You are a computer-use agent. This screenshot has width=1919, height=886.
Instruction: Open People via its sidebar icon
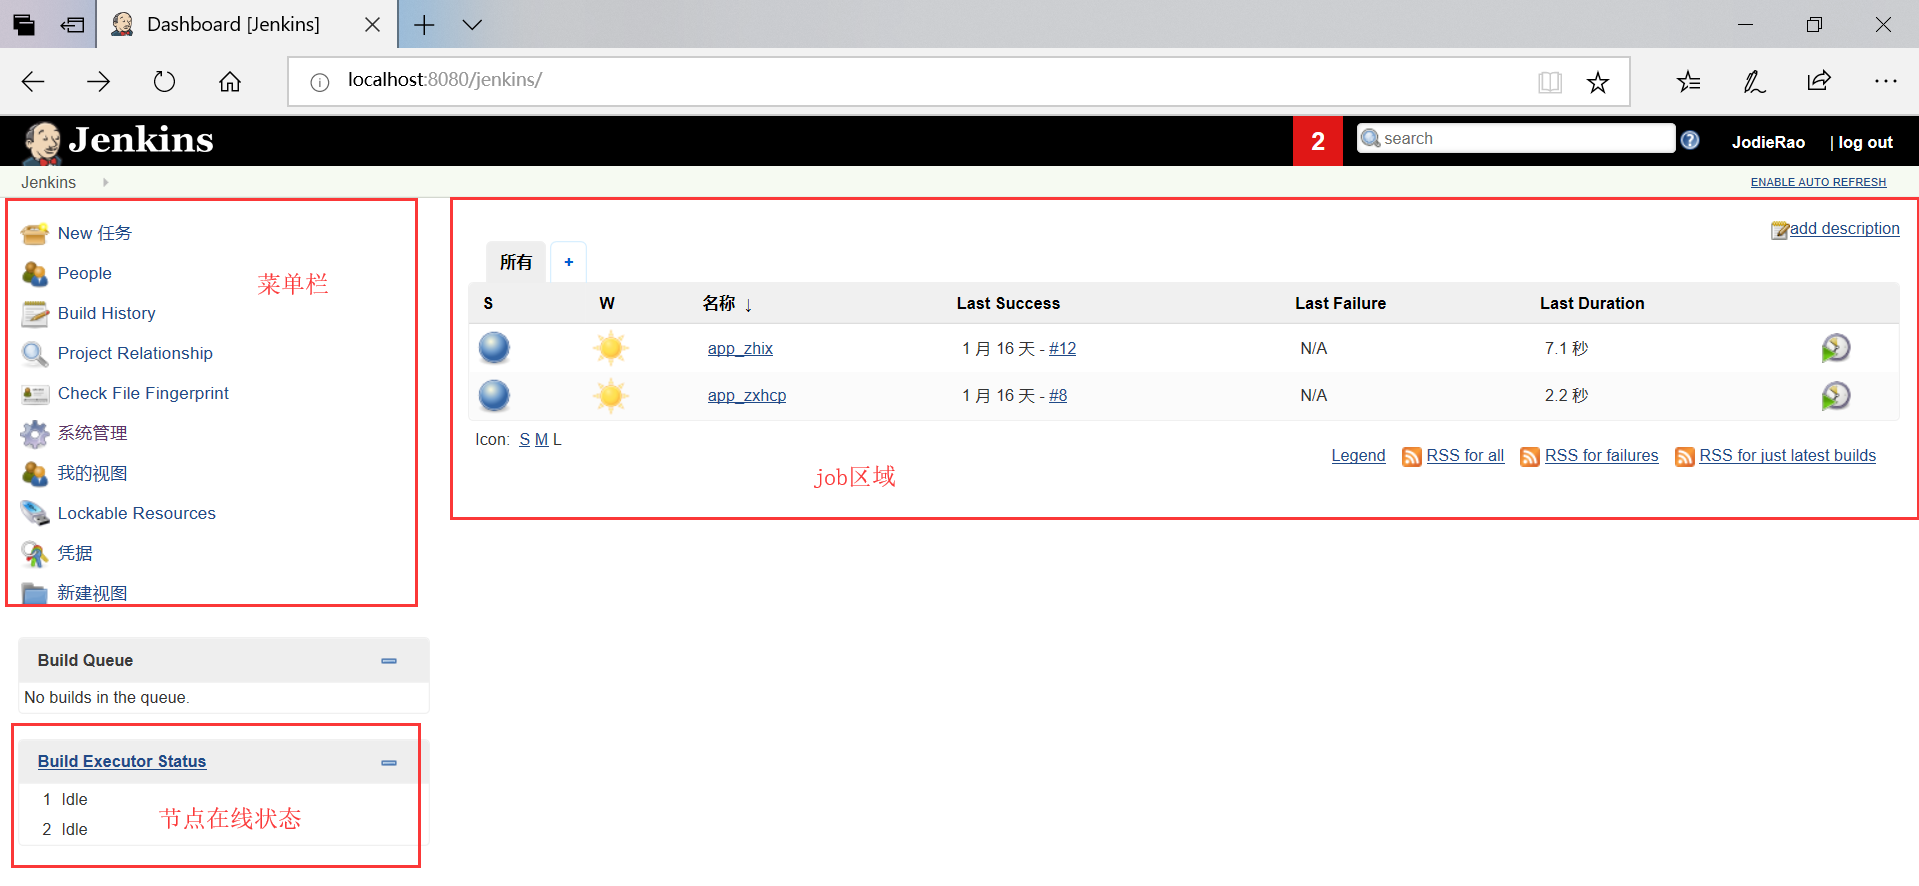tap(35, 274)
